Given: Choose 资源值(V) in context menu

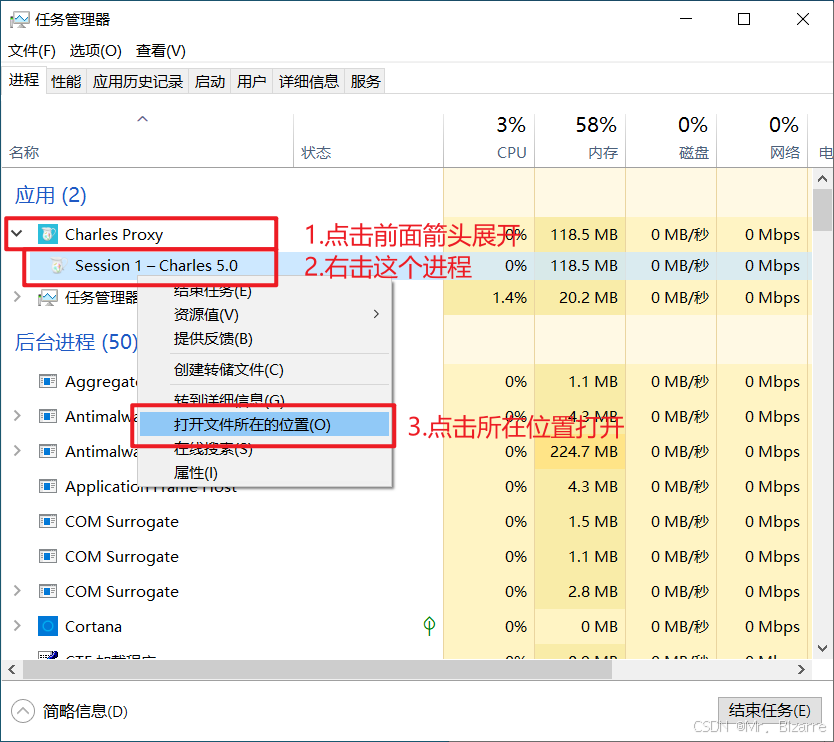Looking at the screenshot, I should (264, 314).
